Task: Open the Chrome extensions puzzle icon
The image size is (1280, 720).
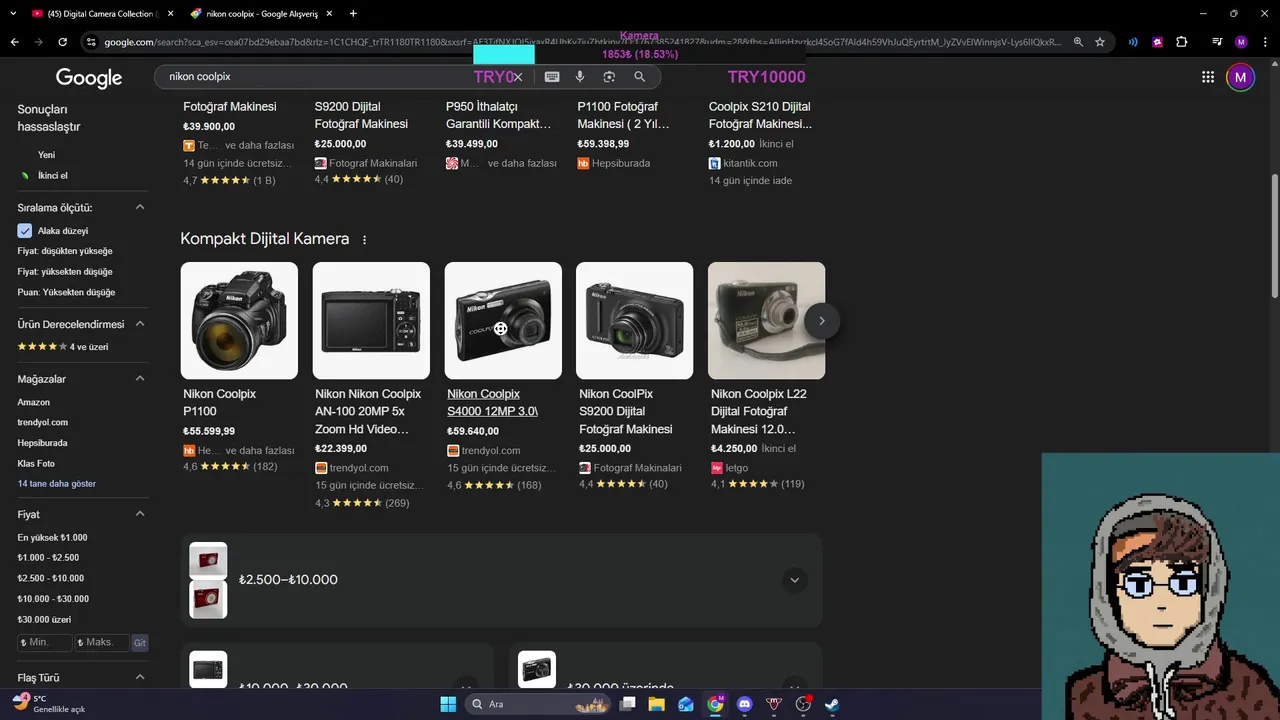Action: point(1182,42)
